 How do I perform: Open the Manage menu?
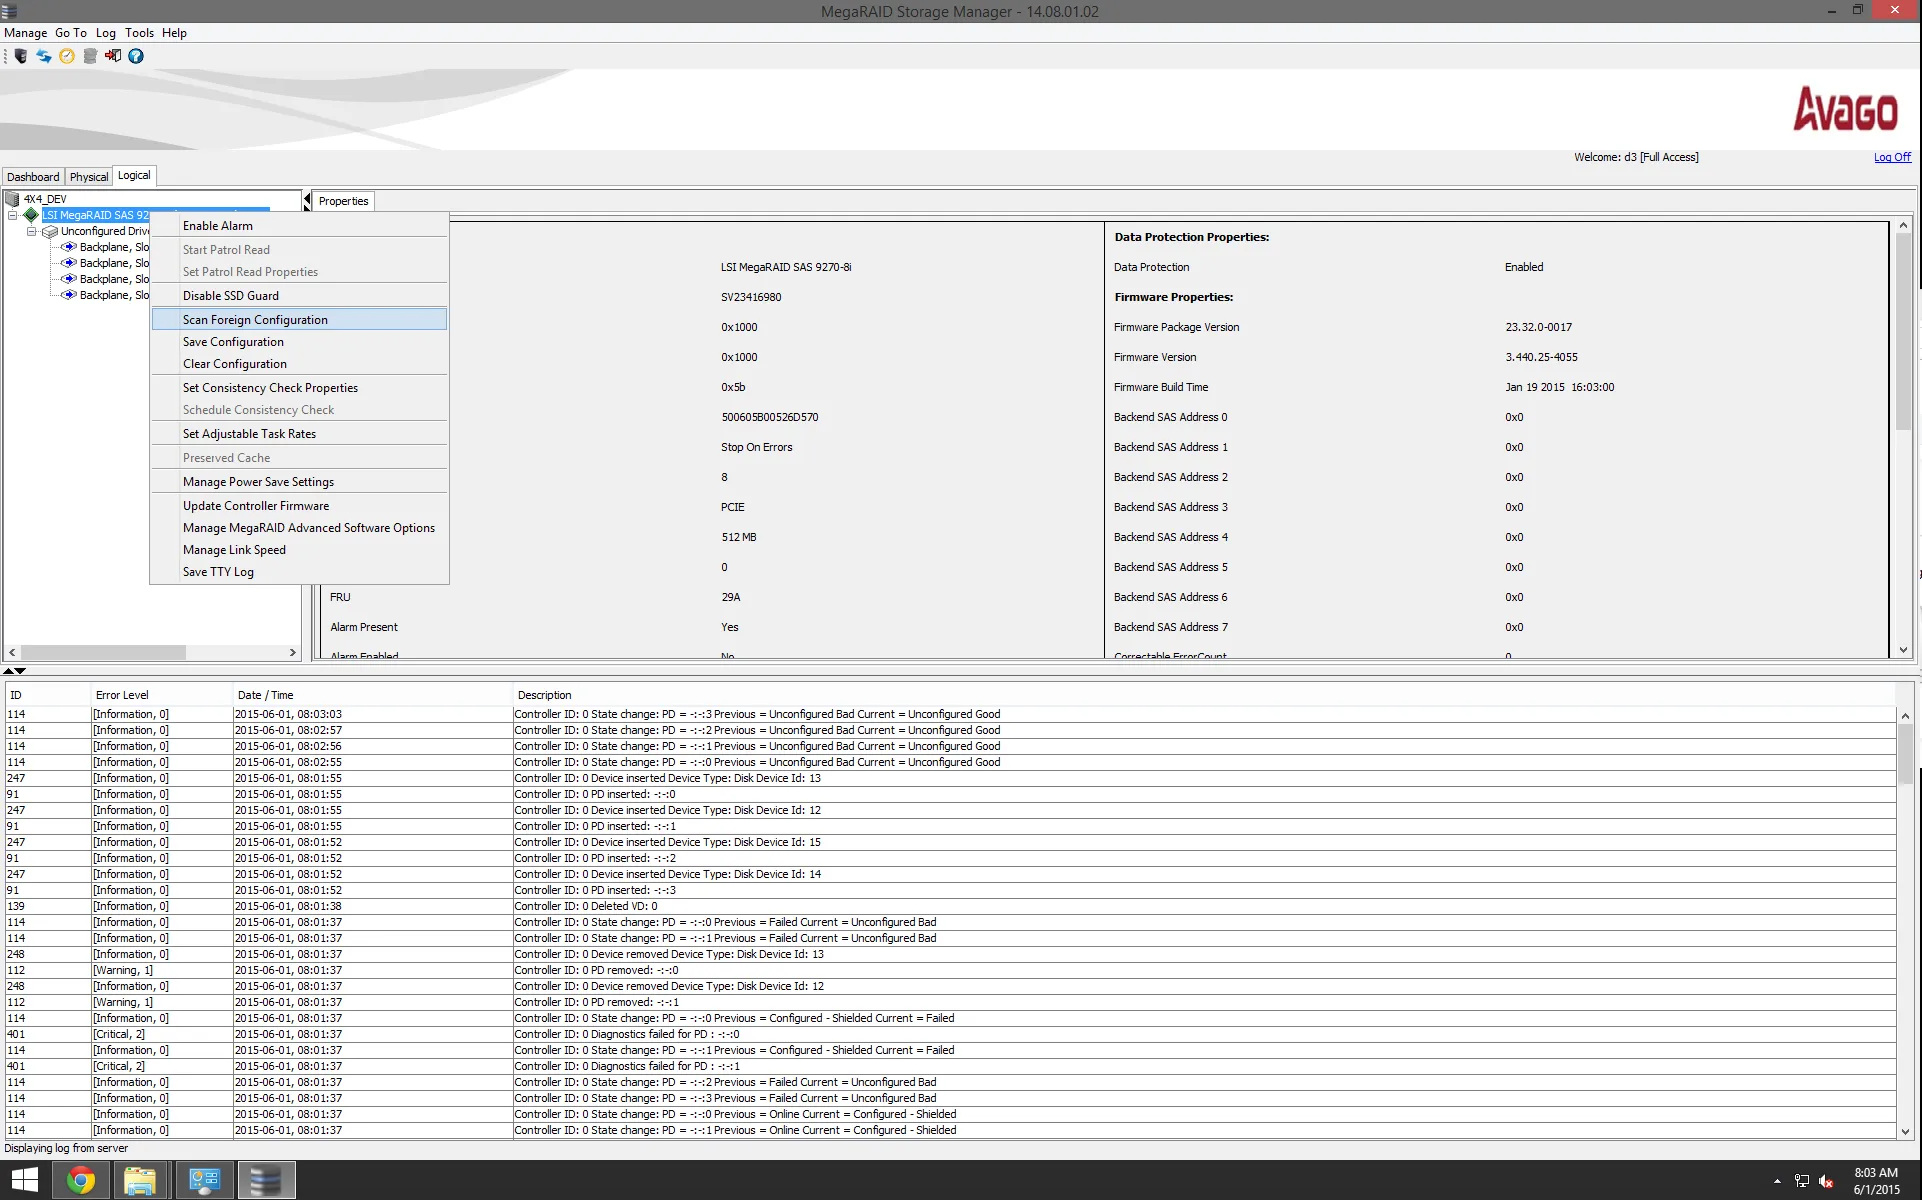25,32
